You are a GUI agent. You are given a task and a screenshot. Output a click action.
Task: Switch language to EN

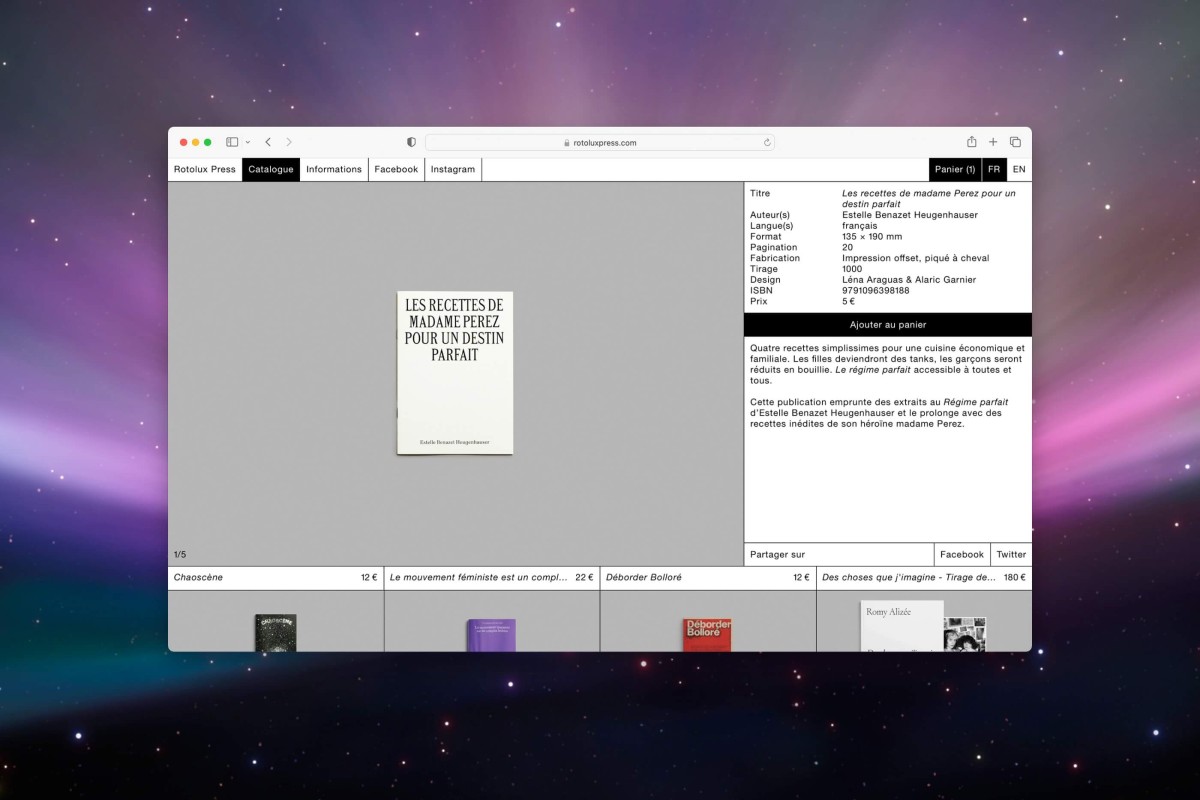pos(1019,169)
